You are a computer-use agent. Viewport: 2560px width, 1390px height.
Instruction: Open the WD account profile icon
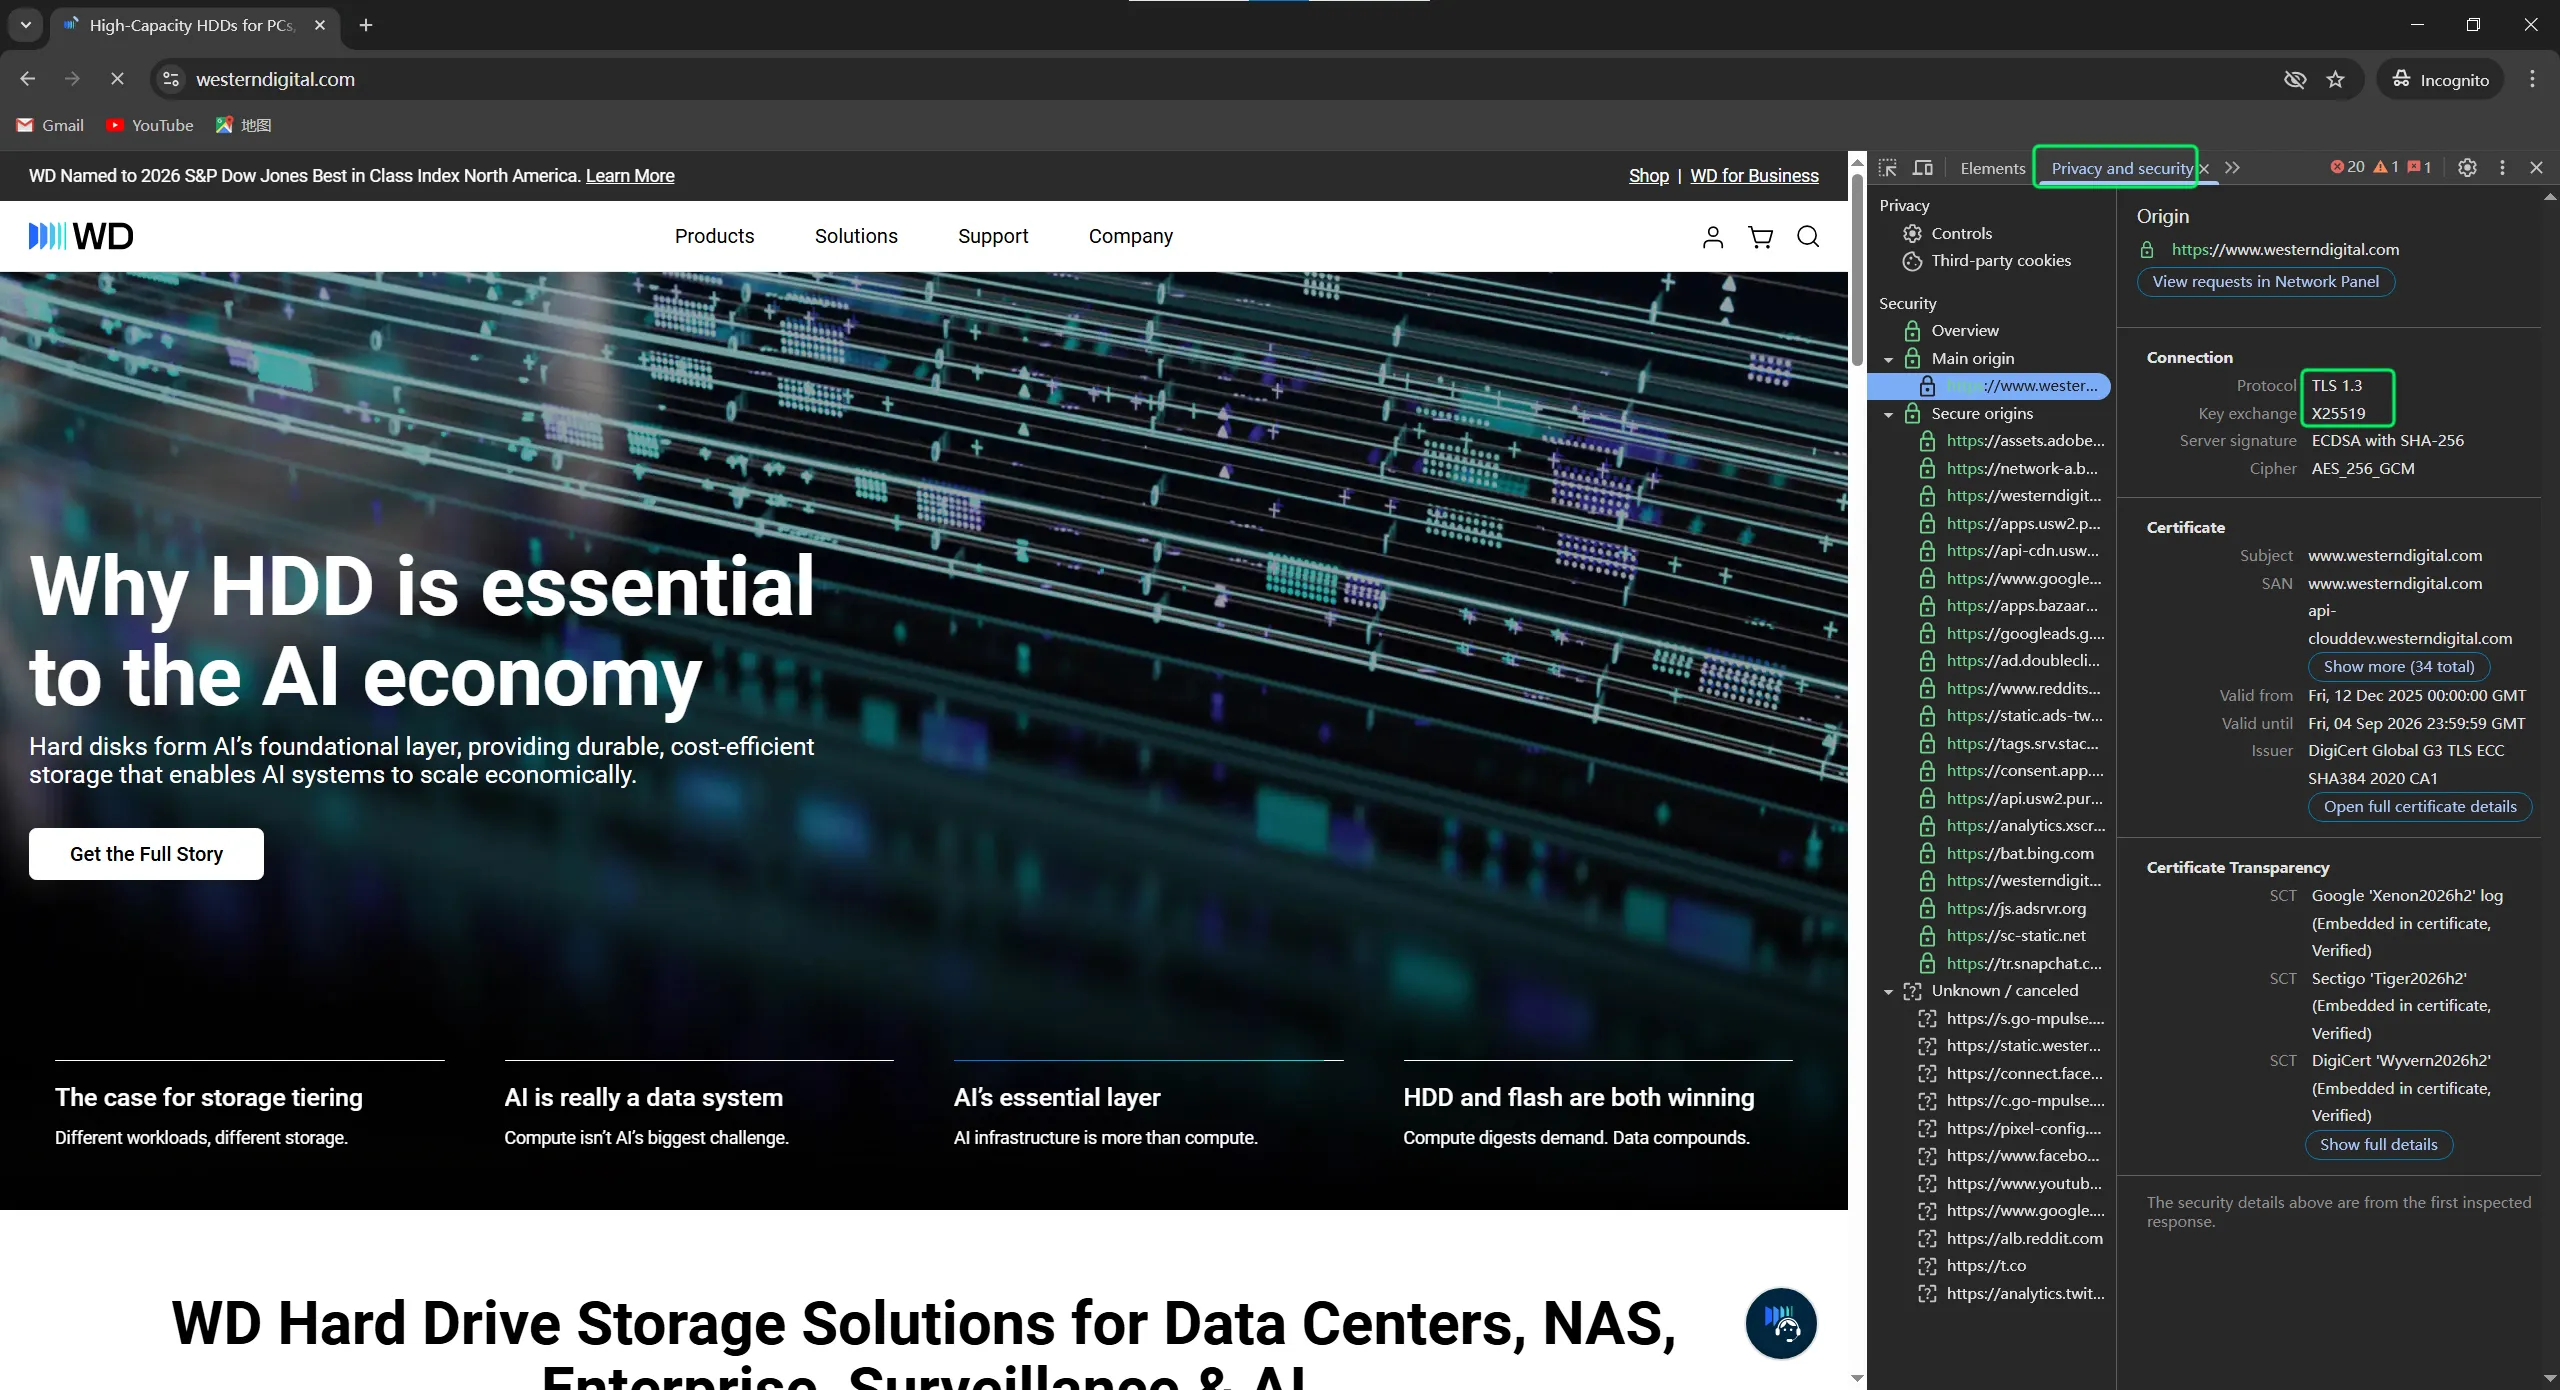(1713, 236)
